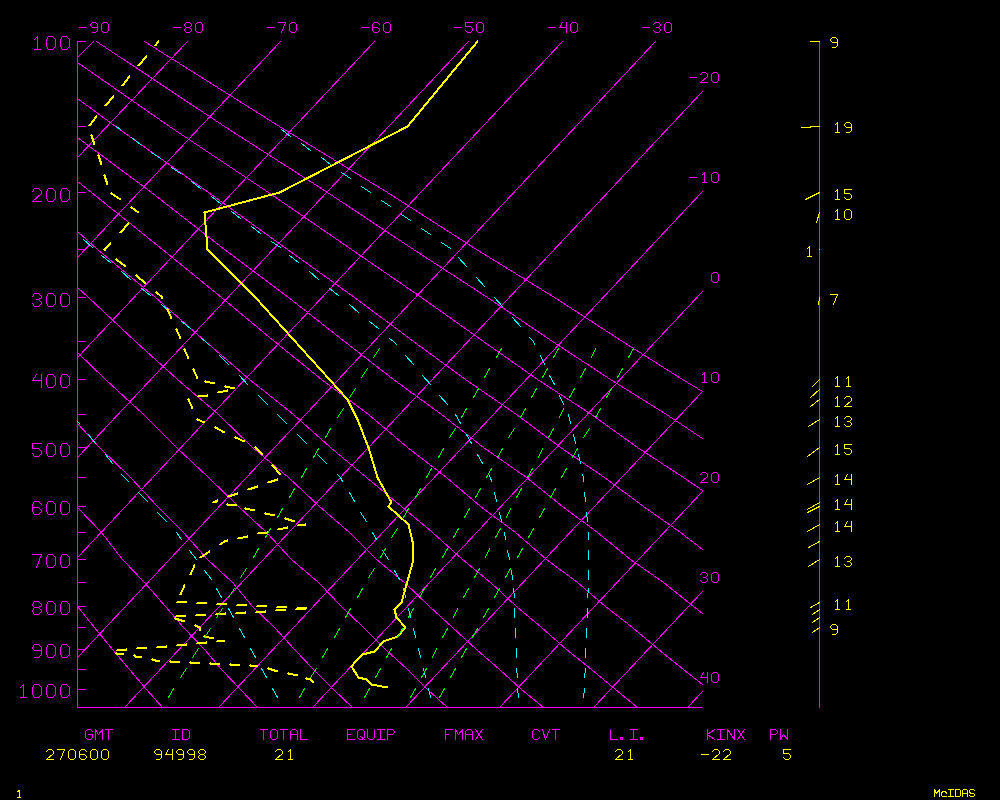1000x800 pixels.
Task: Click the 100 pressure label at top left
Action: point(50,43)
